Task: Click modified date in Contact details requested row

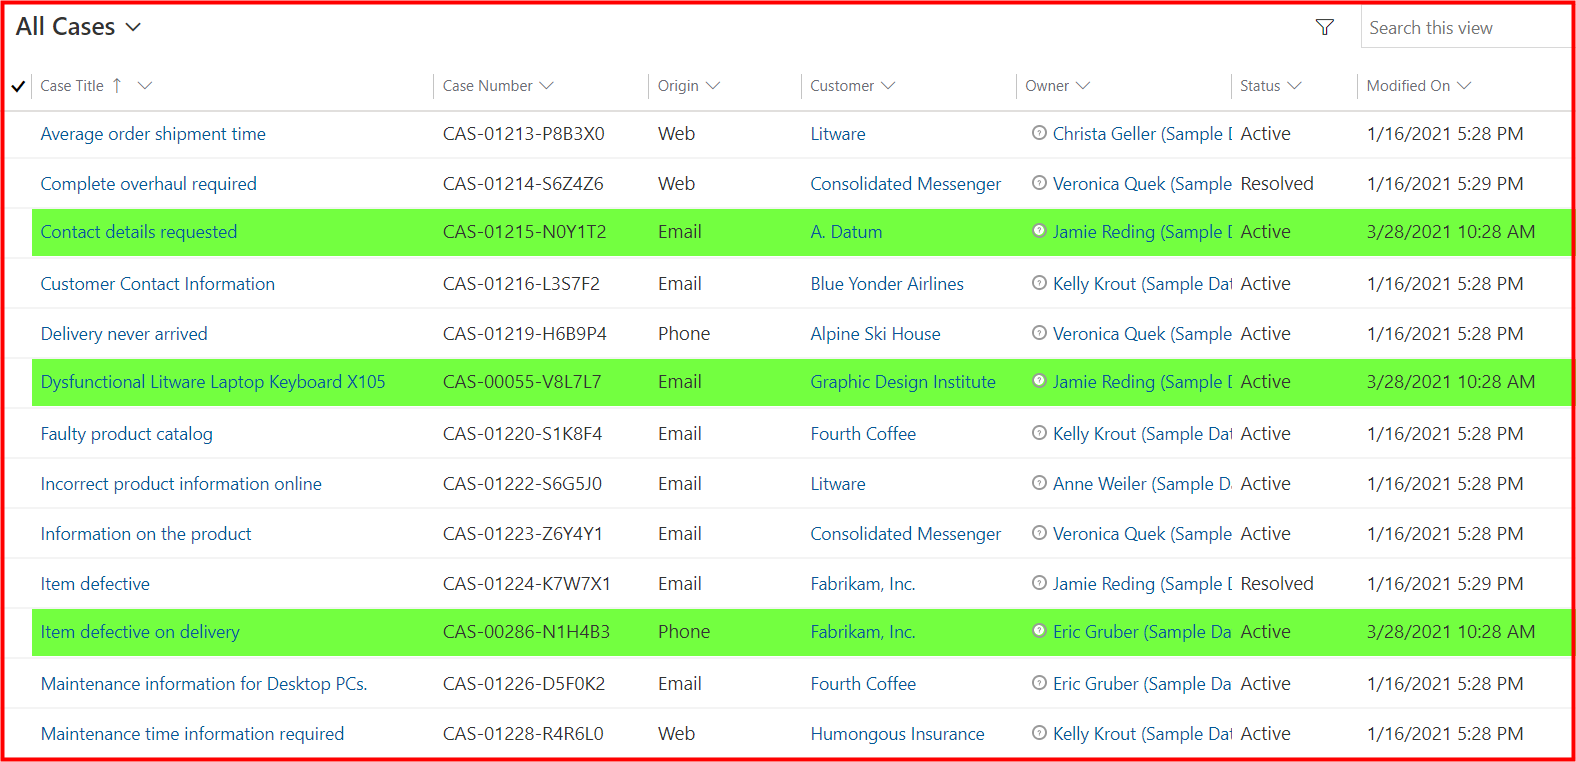Action: click(x=1451, y=232)
